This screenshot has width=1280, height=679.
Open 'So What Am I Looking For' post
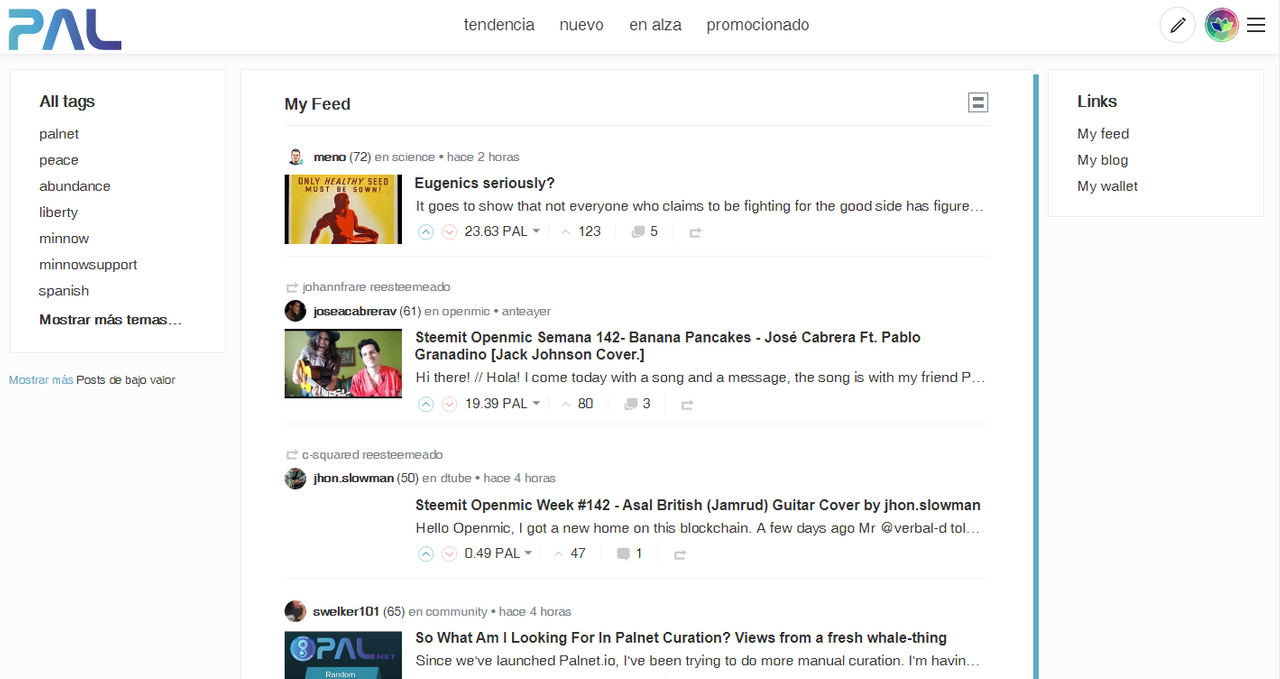coord(681,638)
